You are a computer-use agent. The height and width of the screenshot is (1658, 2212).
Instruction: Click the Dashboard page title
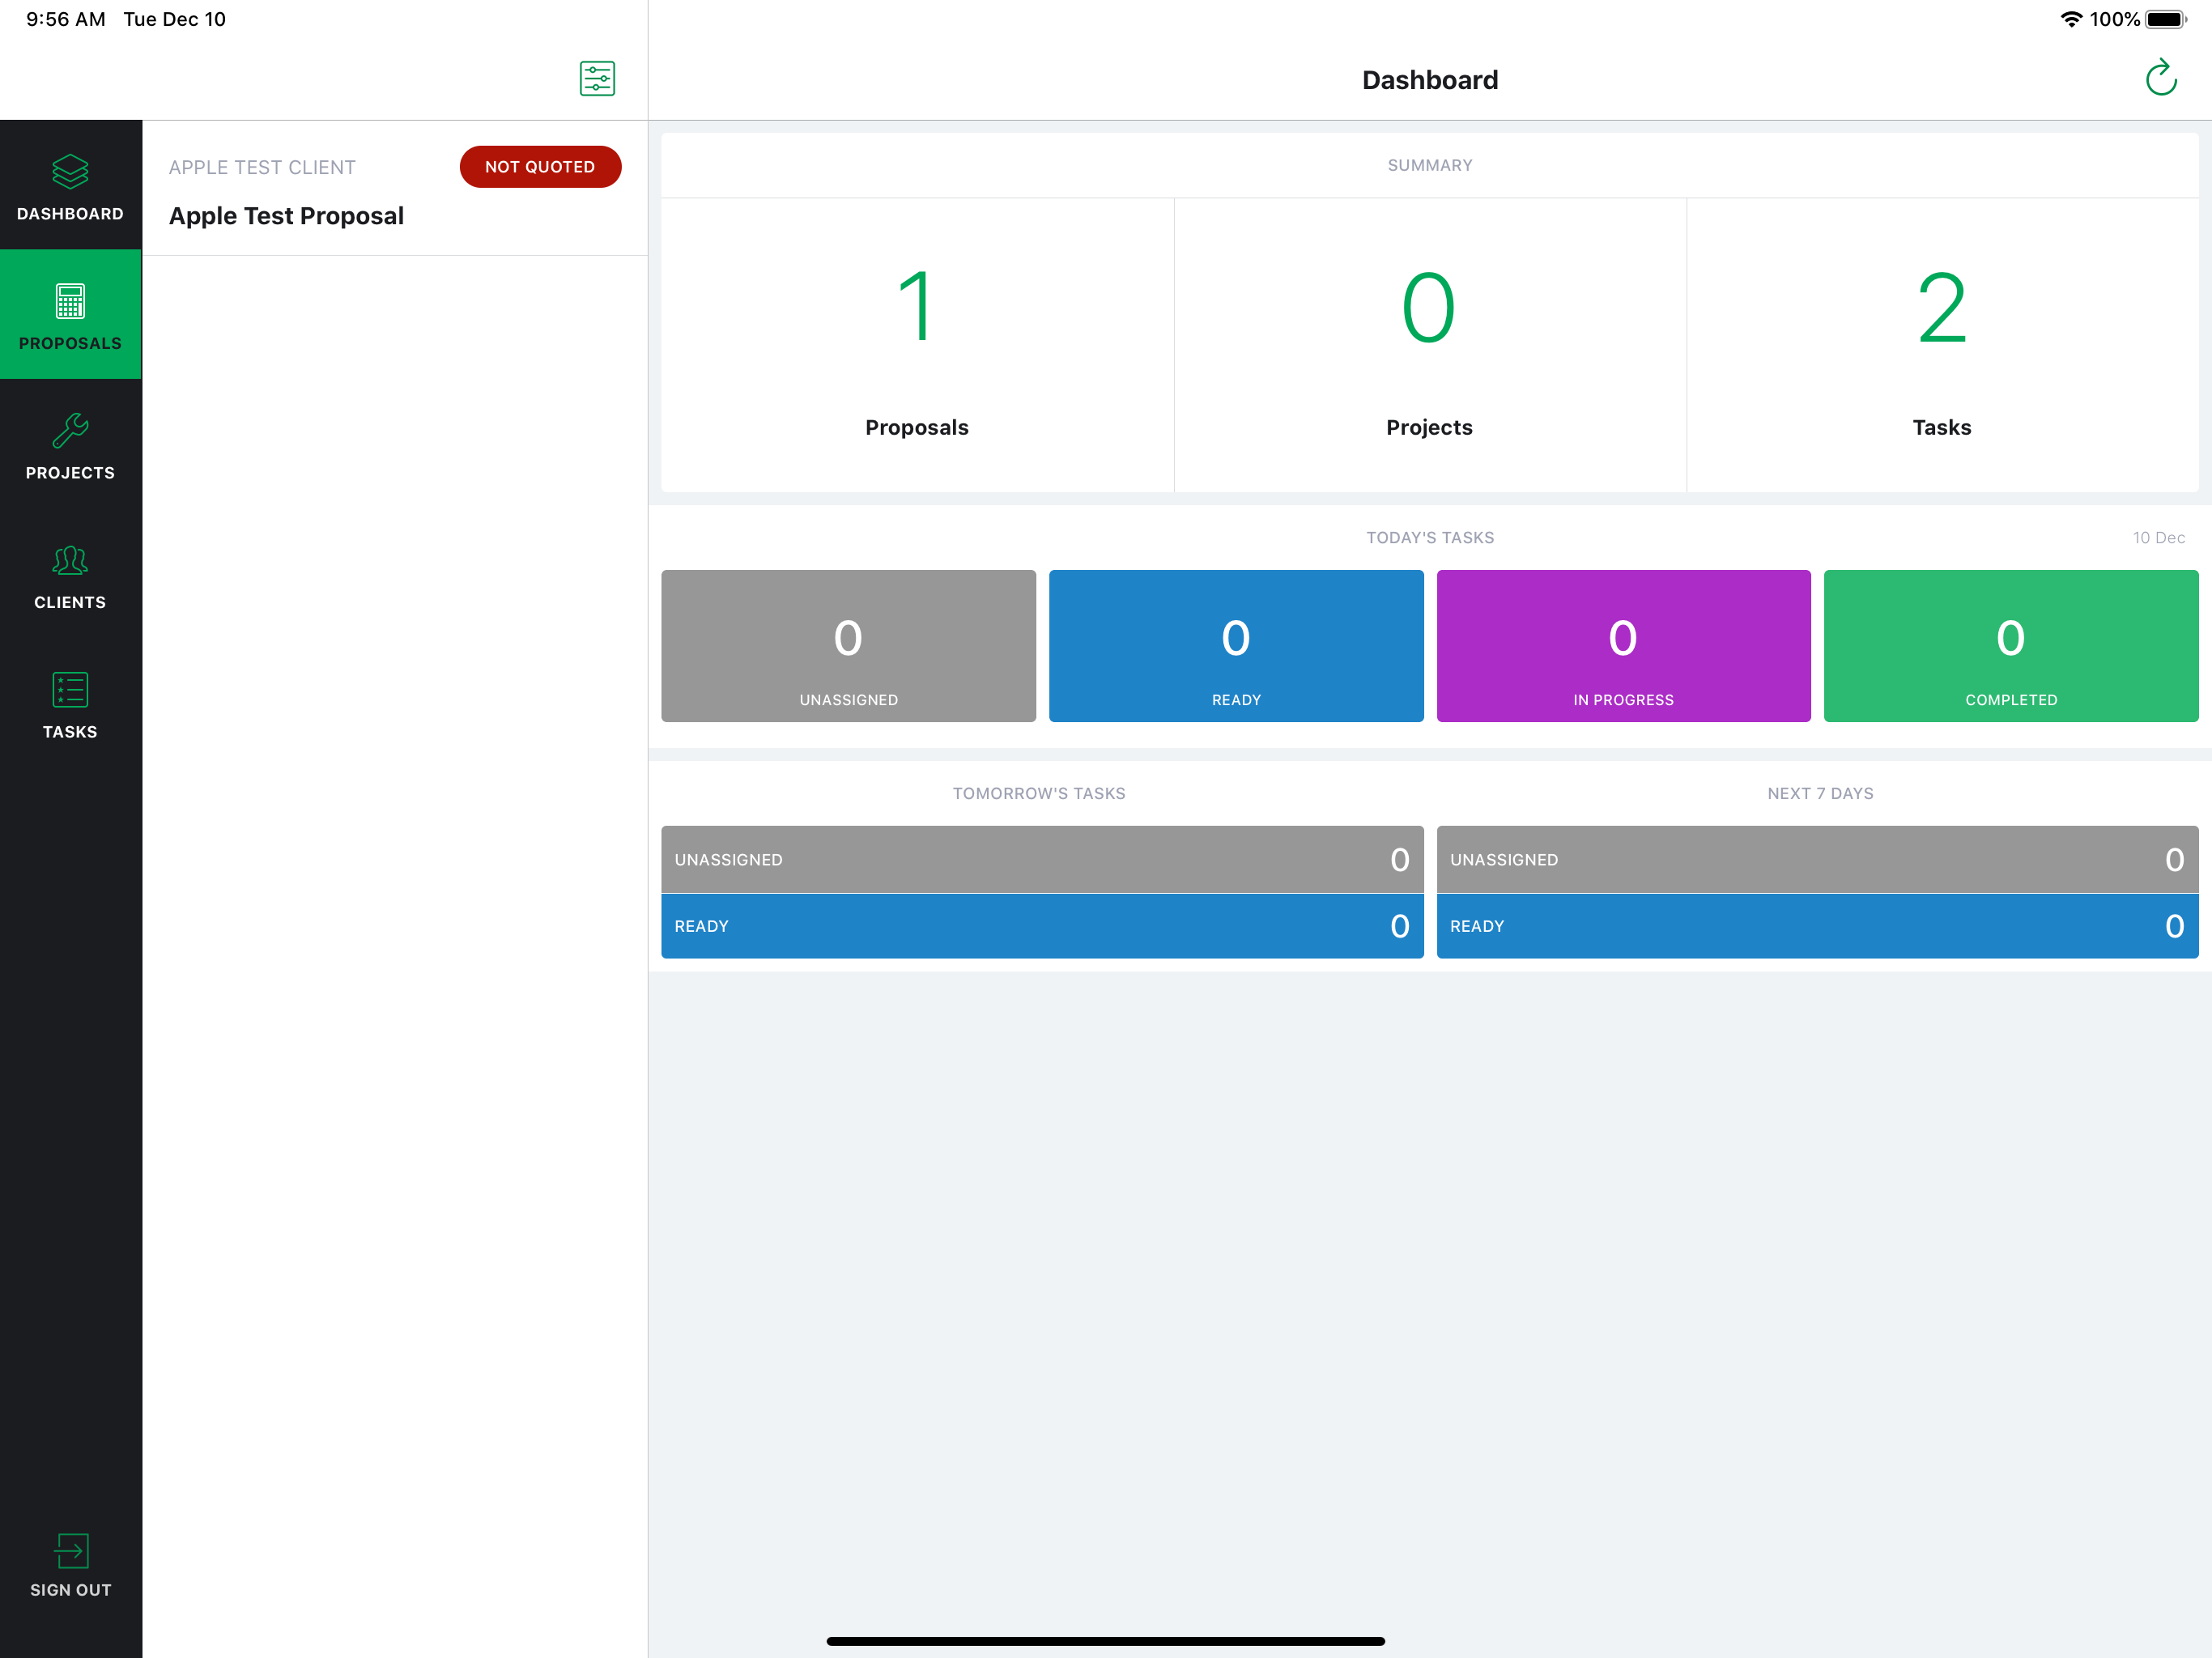pyautogui.click(x=1430, y=80)
